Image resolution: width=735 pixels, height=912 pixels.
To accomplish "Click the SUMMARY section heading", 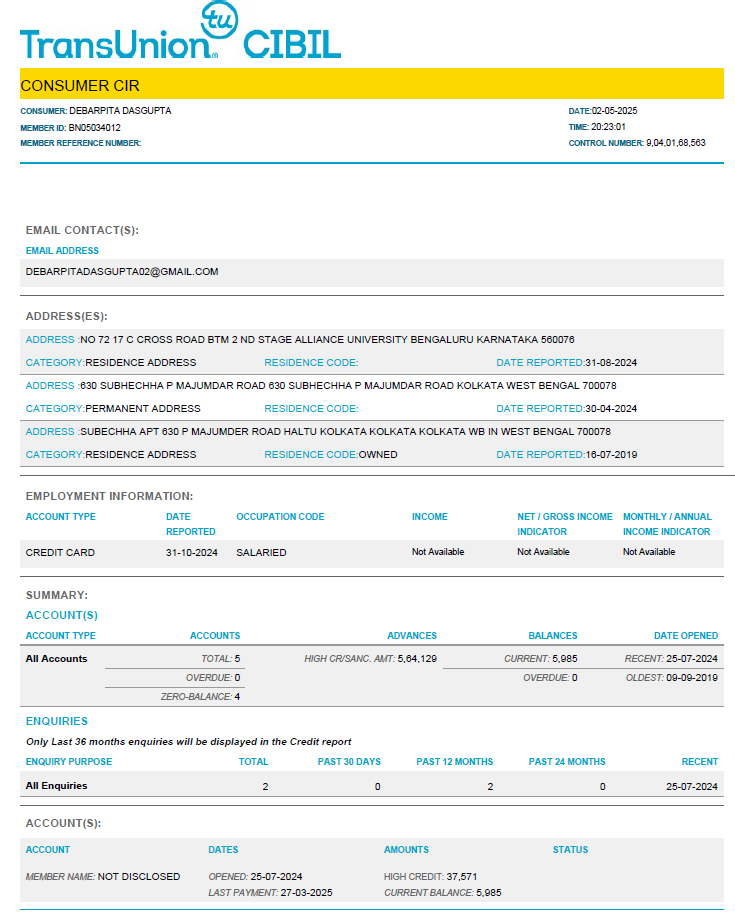I will [x=56, y=595].
